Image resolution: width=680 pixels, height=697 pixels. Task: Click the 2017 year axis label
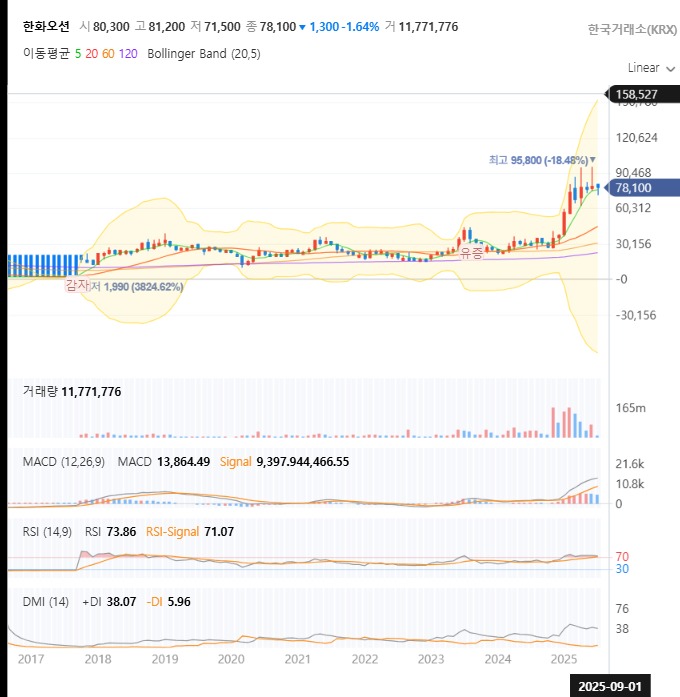pyautogui.click(x=31, y=659)
